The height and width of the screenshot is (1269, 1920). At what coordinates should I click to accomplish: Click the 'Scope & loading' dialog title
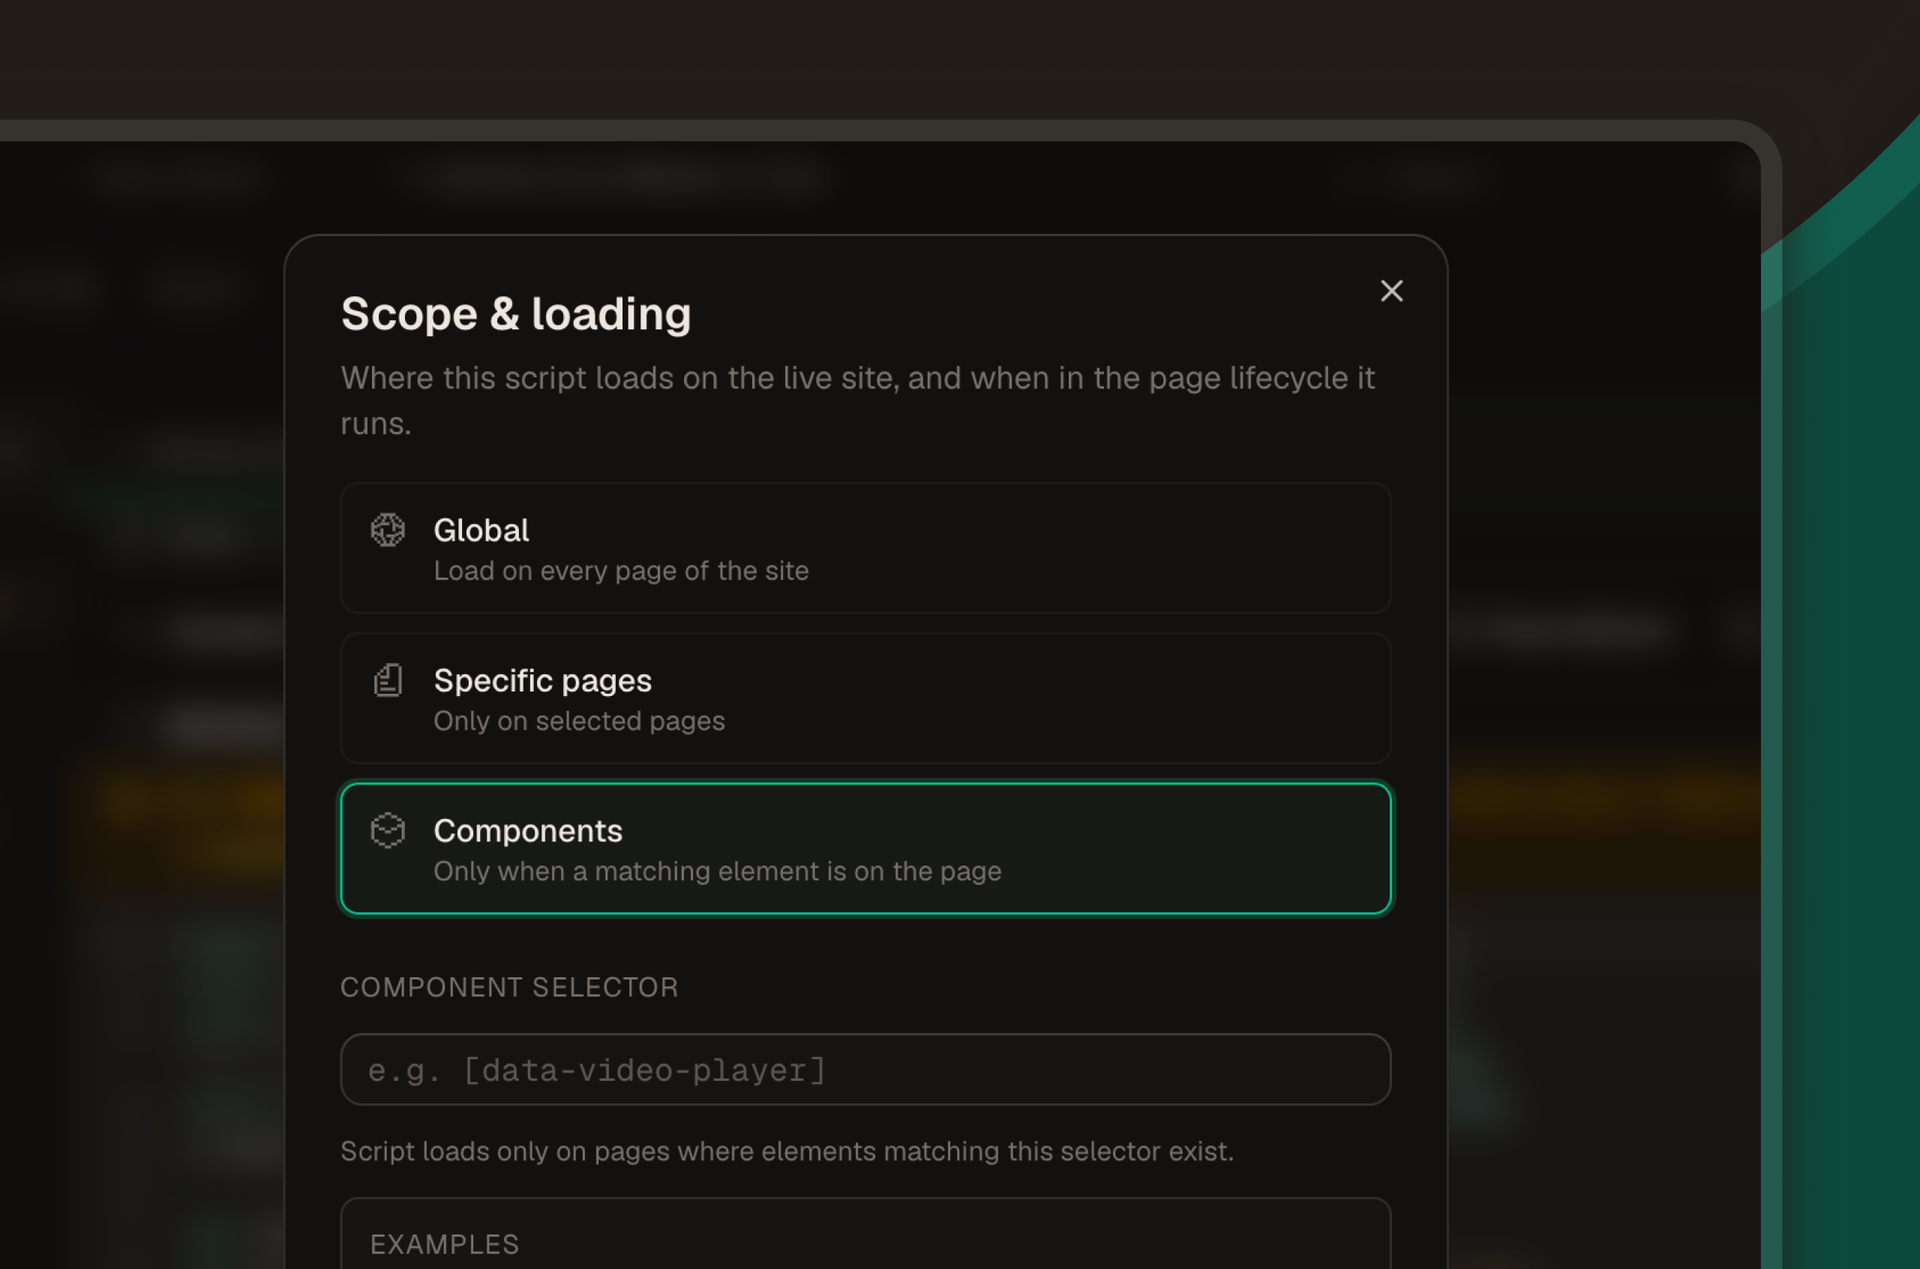click(x=516, y=314)
